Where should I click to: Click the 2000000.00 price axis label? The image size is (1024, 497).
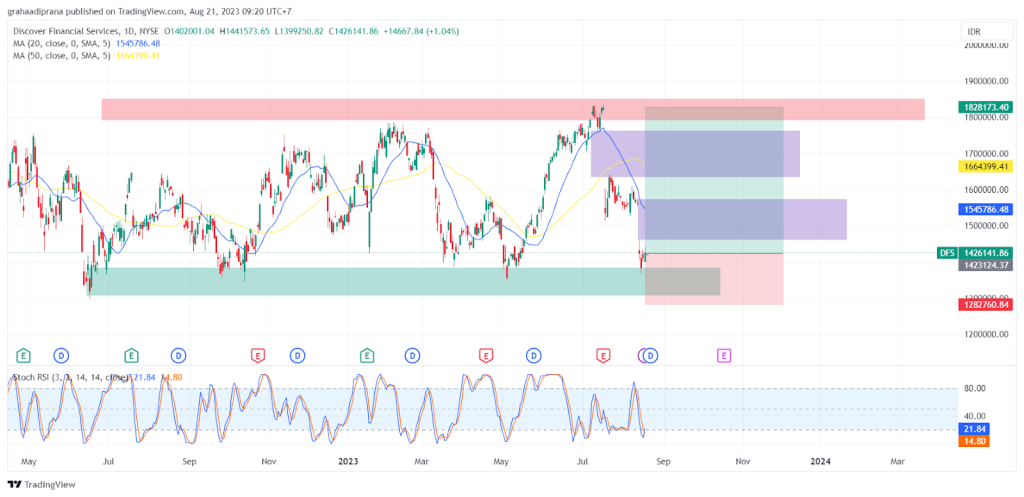(x=986, y=45)
